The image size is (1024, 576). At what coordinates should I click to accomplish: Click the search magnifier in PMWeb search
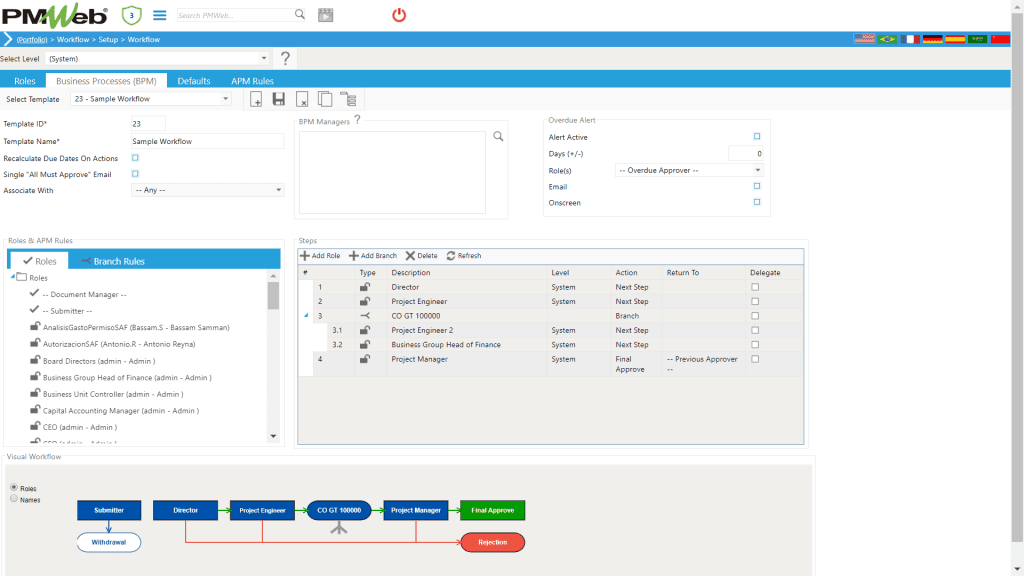(x=300, y=14)
